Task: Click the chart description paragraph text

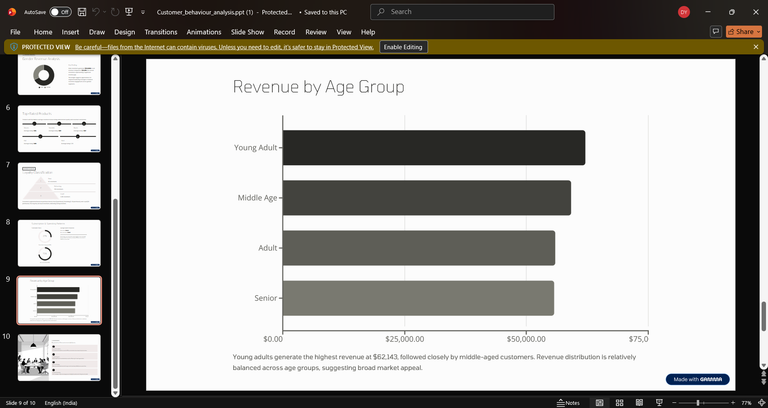Action: [434, 362]
